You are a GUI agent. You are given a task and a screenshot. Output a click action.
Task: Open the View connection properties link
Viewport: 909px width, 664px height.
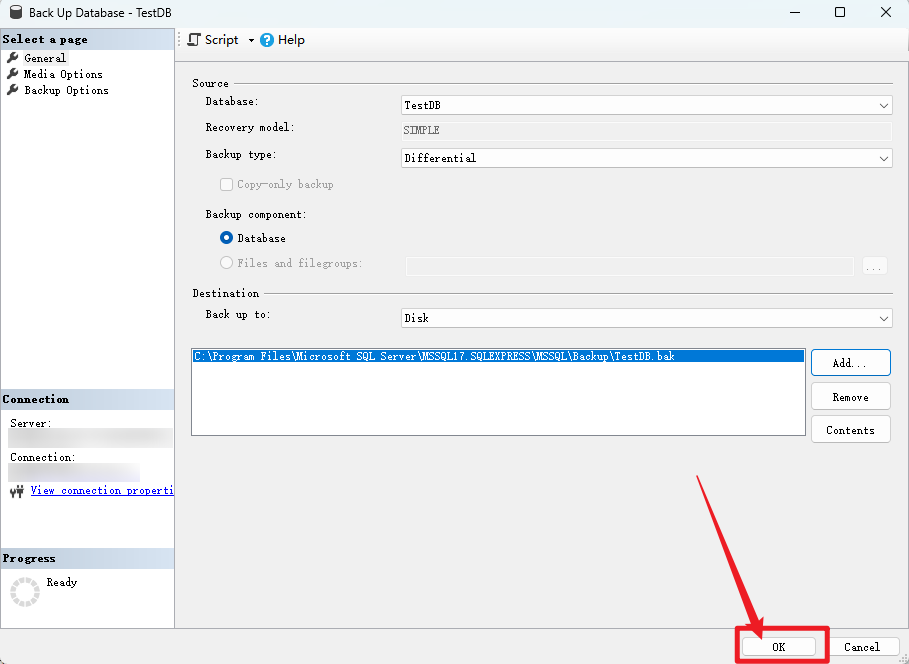[x=102, y=491]
